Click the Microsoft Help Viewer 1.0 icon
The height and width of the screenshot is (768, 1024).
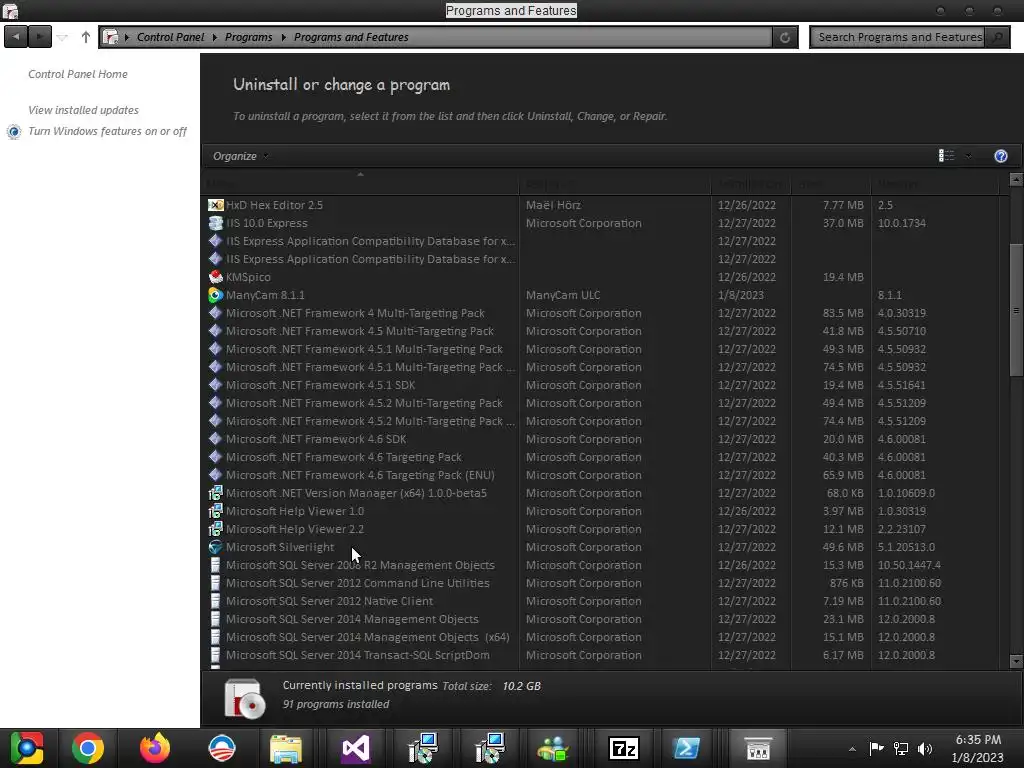coord(216,511)
